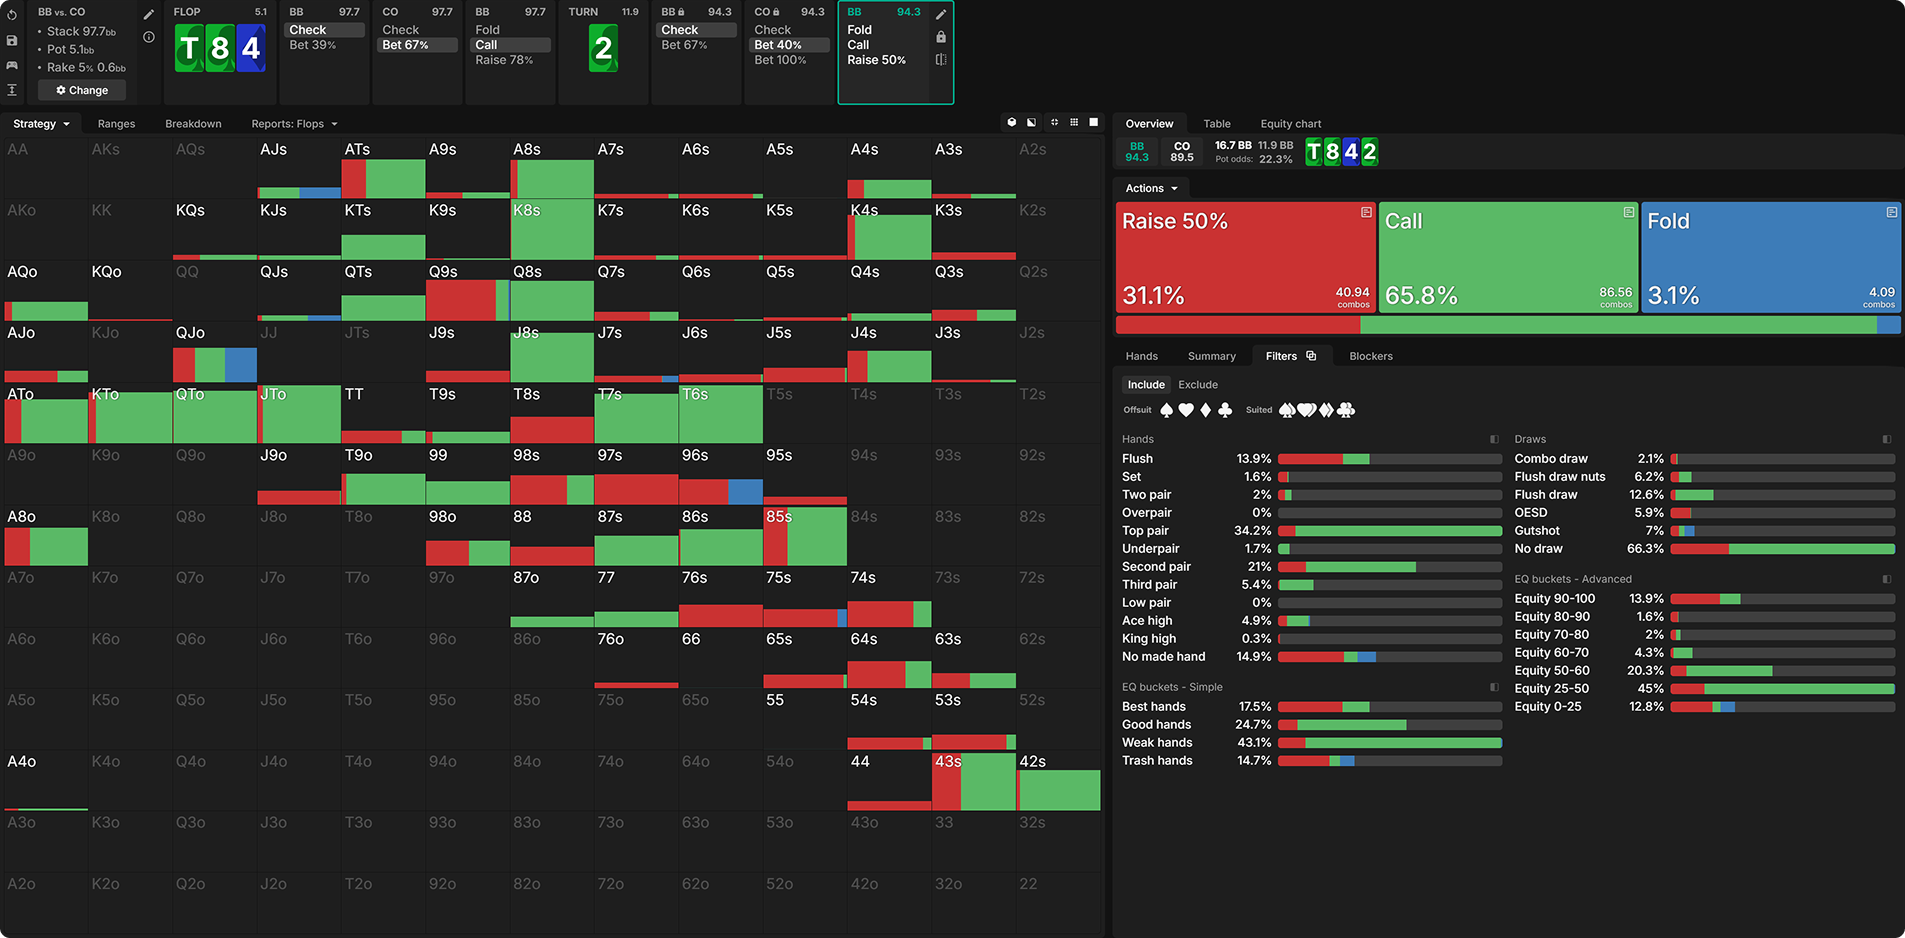Open the Blockers tab

[x=1370, y=356]
